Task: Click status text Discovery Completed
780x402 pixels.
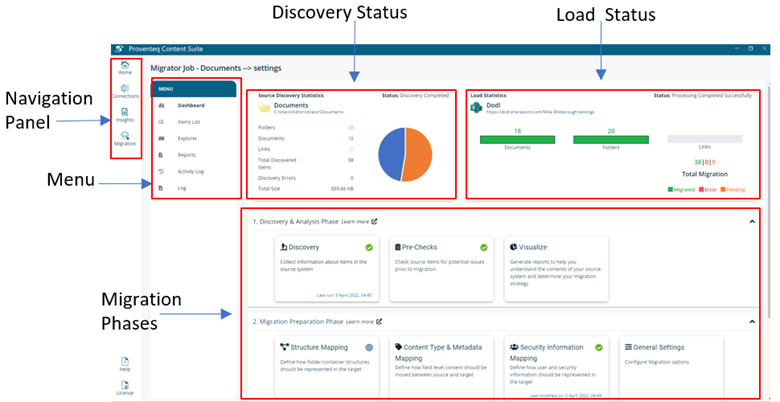Action: click(424, 95)
